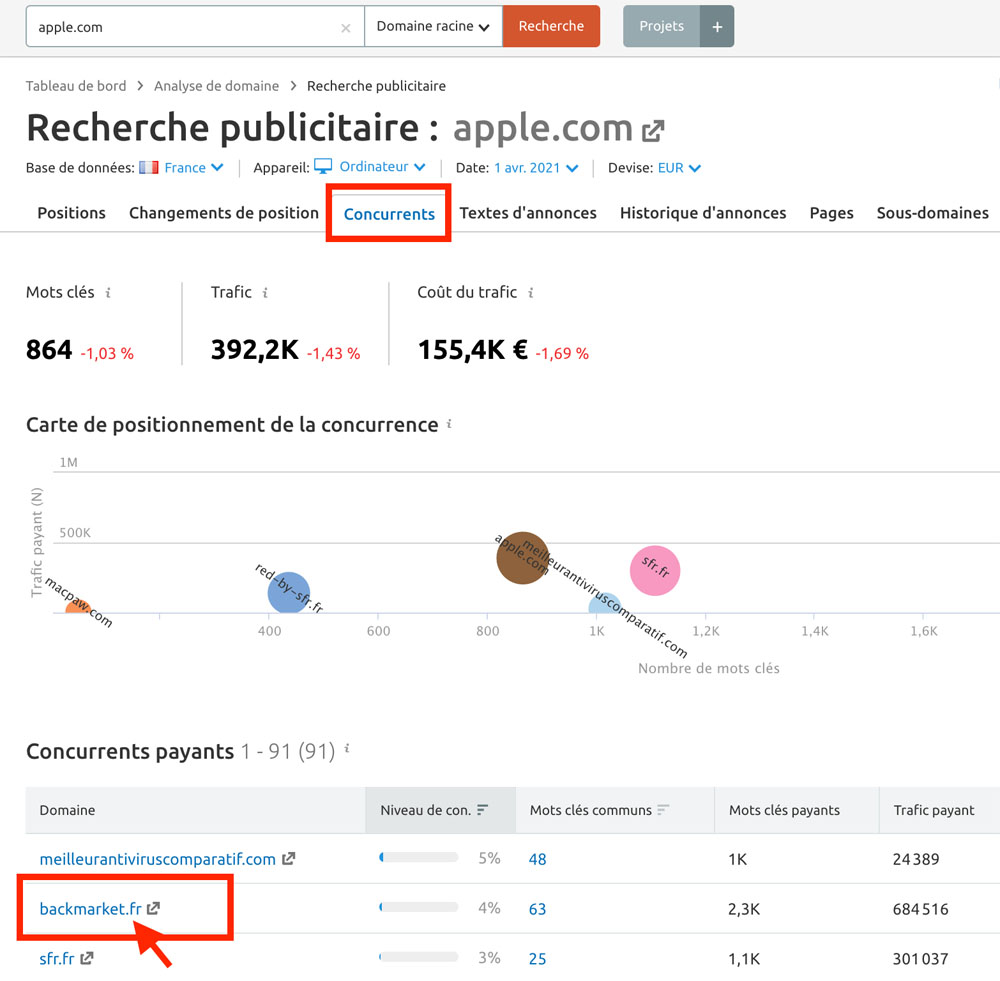The height and width of the screenshot is (981, 1000).
Task: Expand the Ordinateur device dropdown
Action: click(x=382, y=167)
